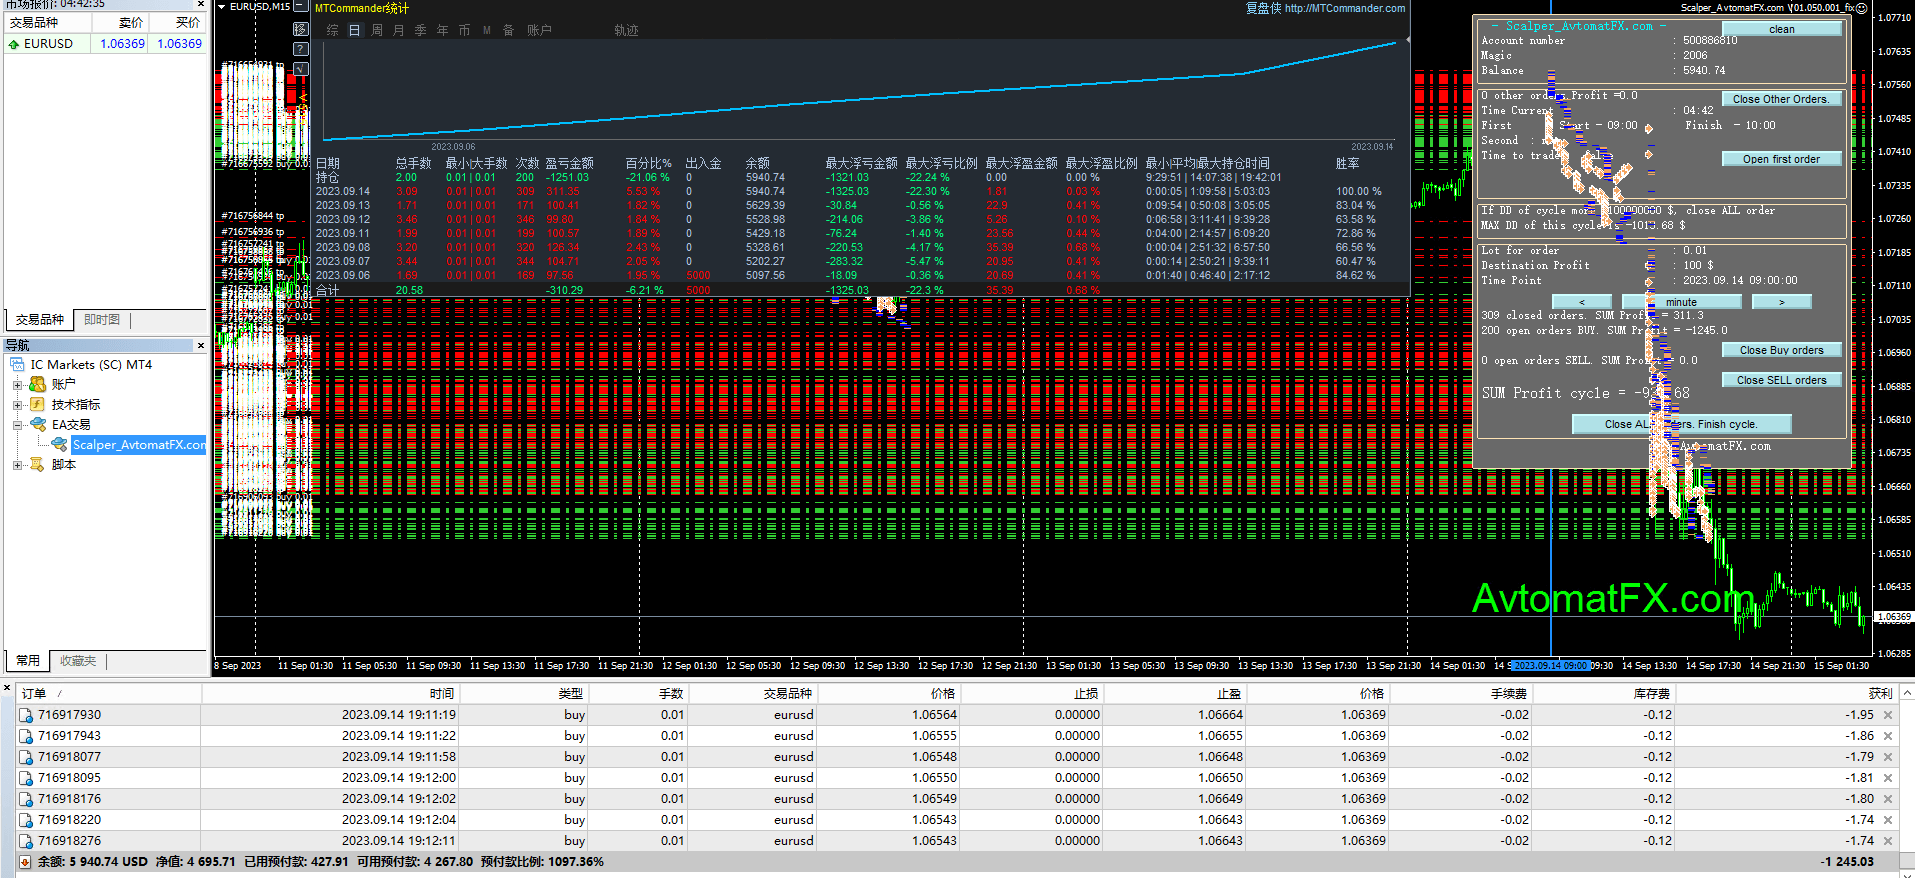Click the order icon for 716918276
Viewport: 1915px width, 878px height.
(26, 841)
